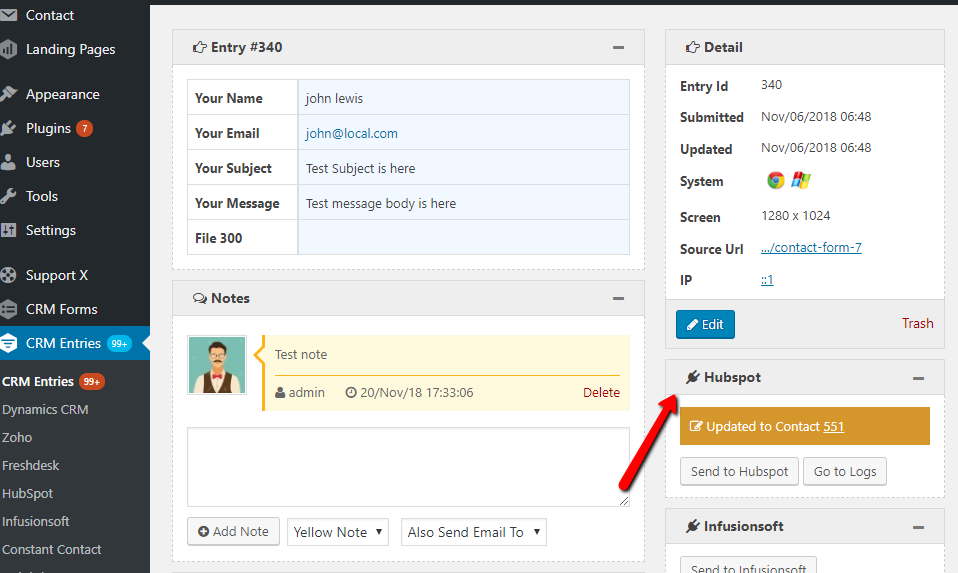Open the Also Send Email To dropdown
Viewport: 958px width, 573px height.
click(474, 532)
